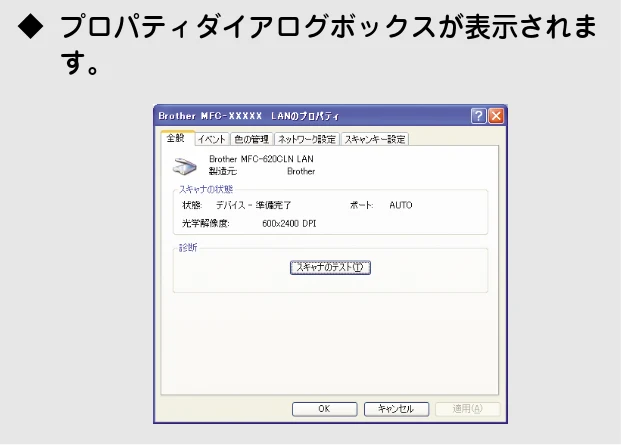Click the help question mark icon

coord(479,116)
